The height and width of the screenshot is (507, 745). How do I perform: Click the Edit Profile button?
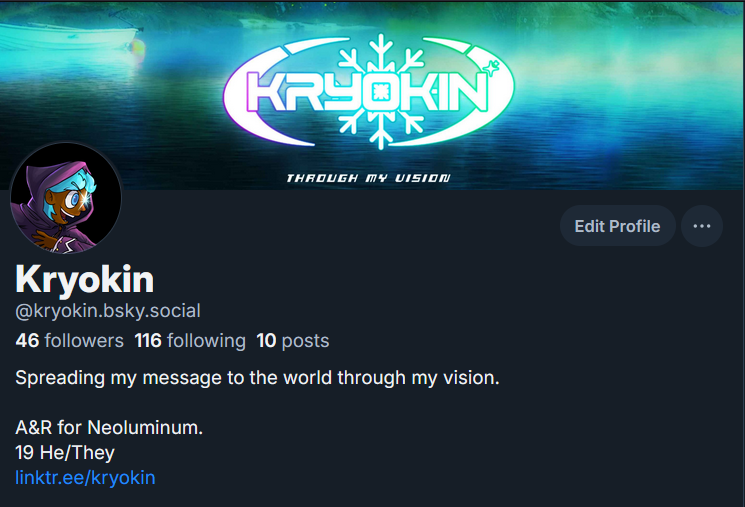(617, 226)
